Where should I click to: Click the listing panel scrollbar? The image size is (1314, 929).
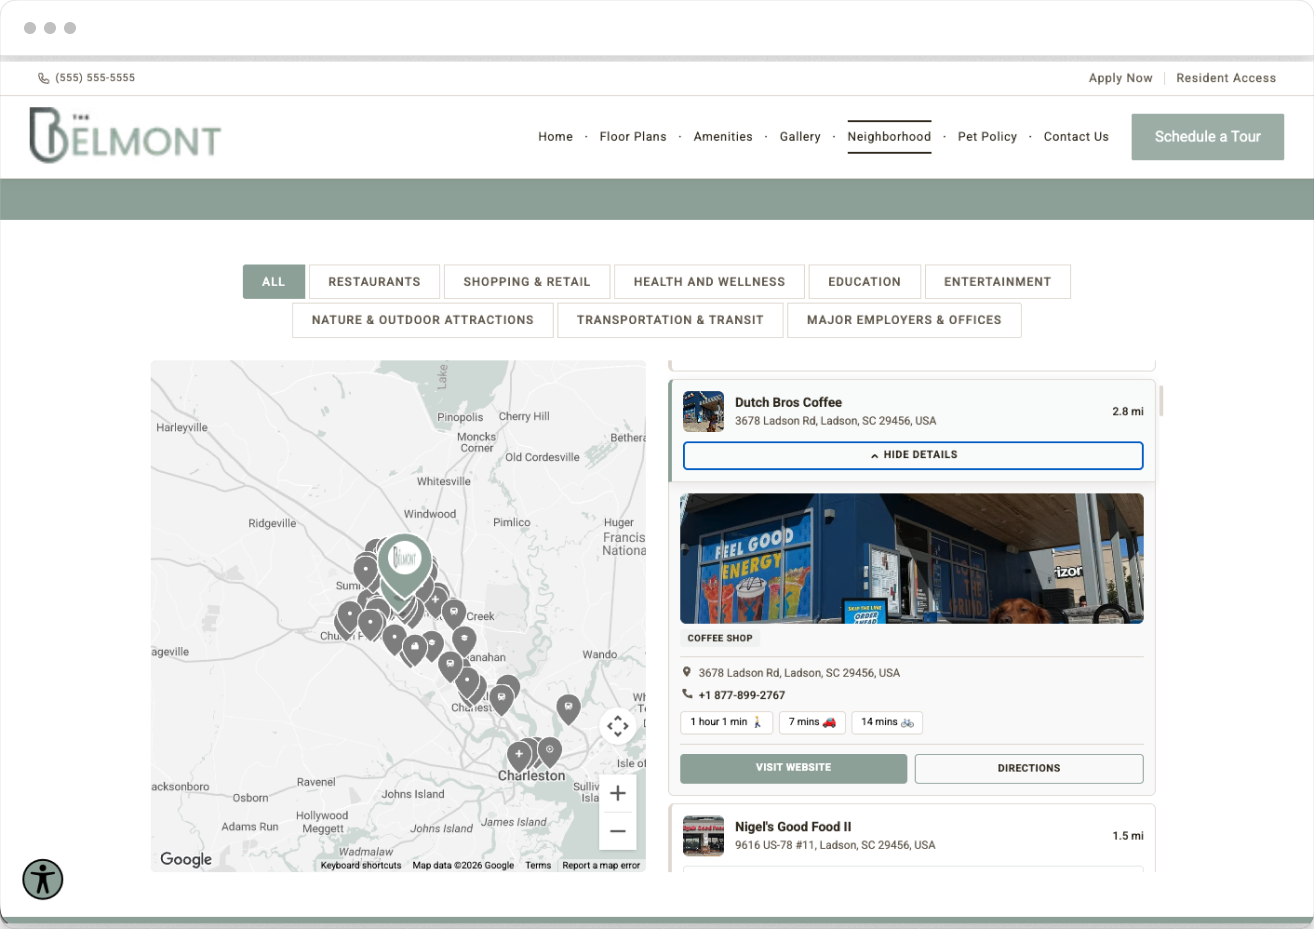point(1161,400)
